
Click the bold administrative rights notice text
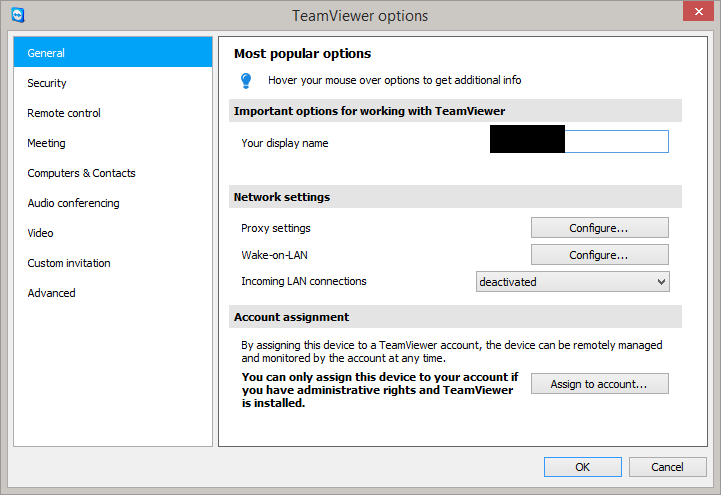[x=380, y=390]
